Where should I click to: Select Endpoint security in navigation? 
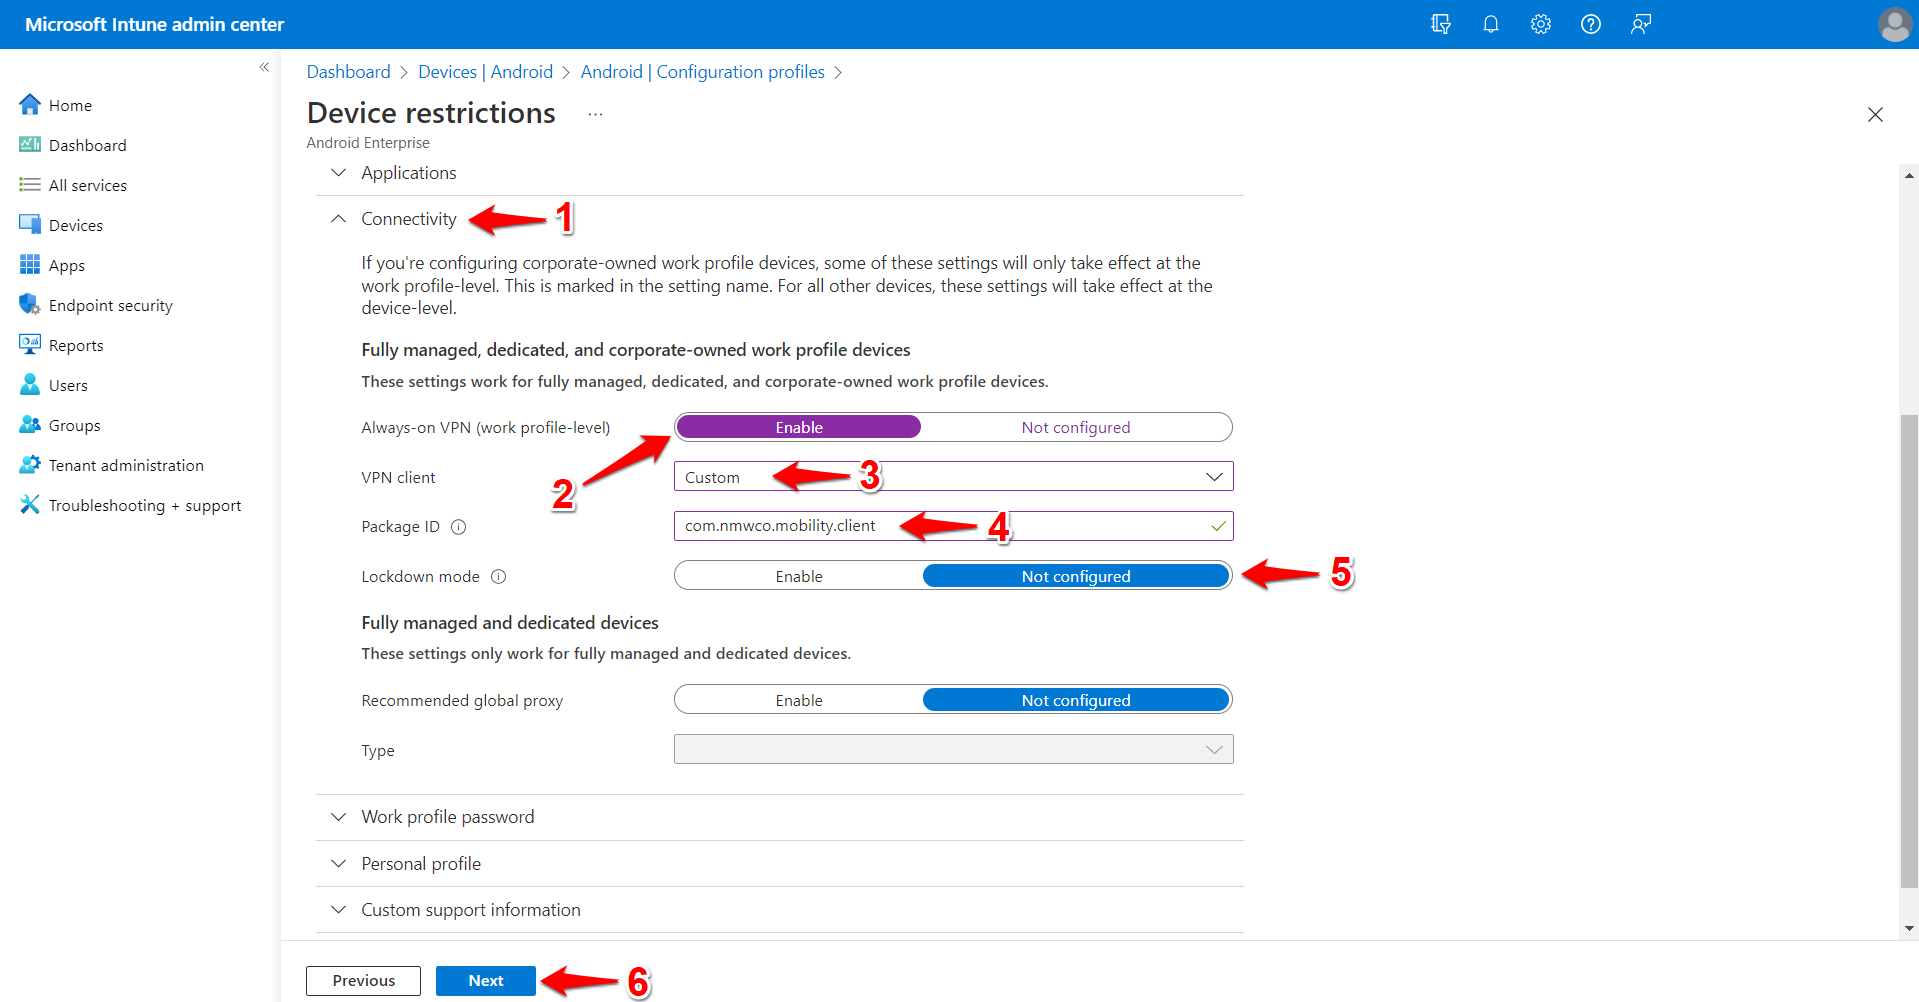[x=110, y=304]
